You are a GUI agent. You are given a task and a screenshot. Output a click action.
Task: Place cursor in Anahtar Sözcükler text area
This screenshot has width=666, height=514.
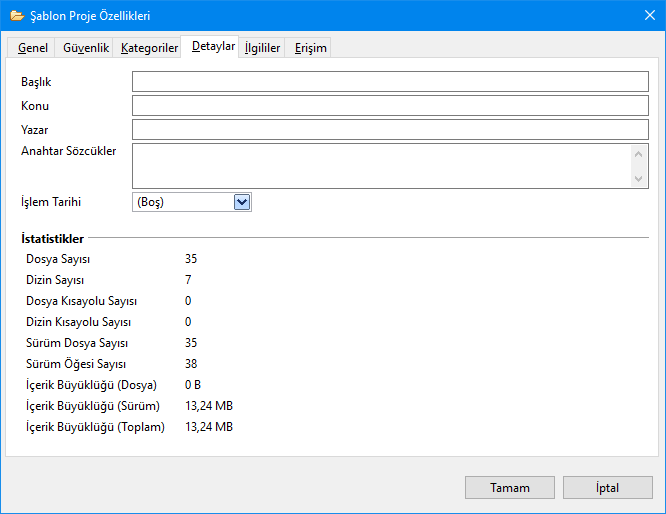(380, 165)
